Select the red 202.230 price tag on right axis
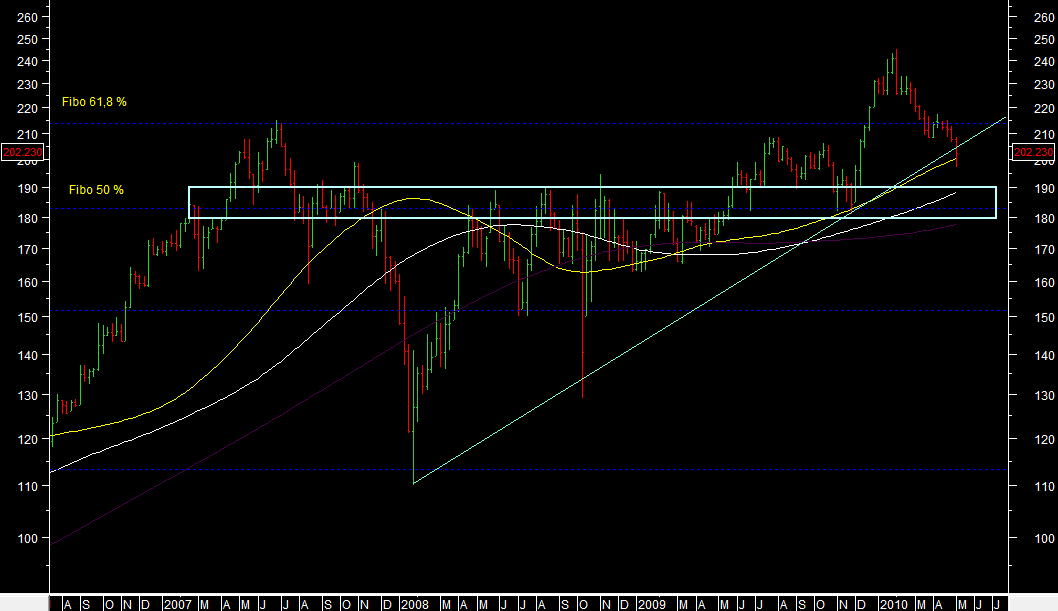Viewport: 1058px width, 611px height. 1033,152
